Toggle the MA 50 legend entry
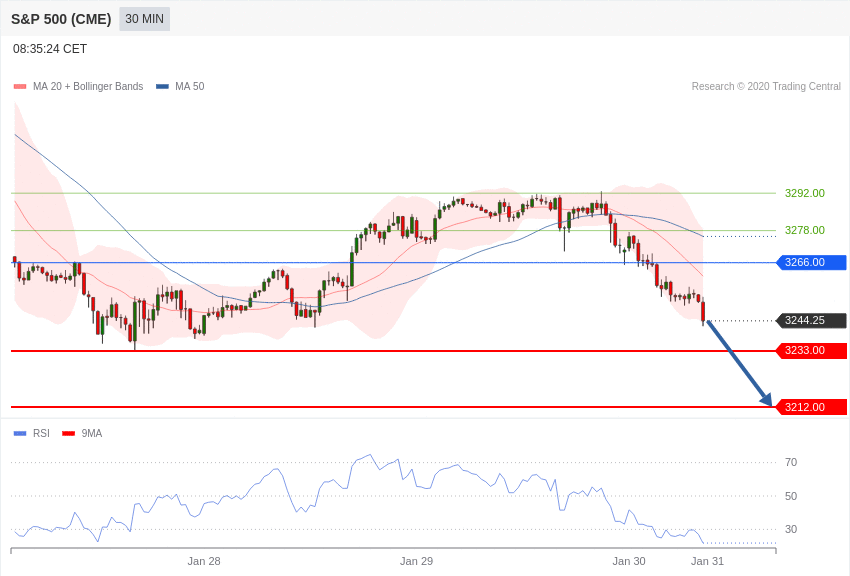The height and width of the screenshot is (576, 850). (x=180, y=86)
